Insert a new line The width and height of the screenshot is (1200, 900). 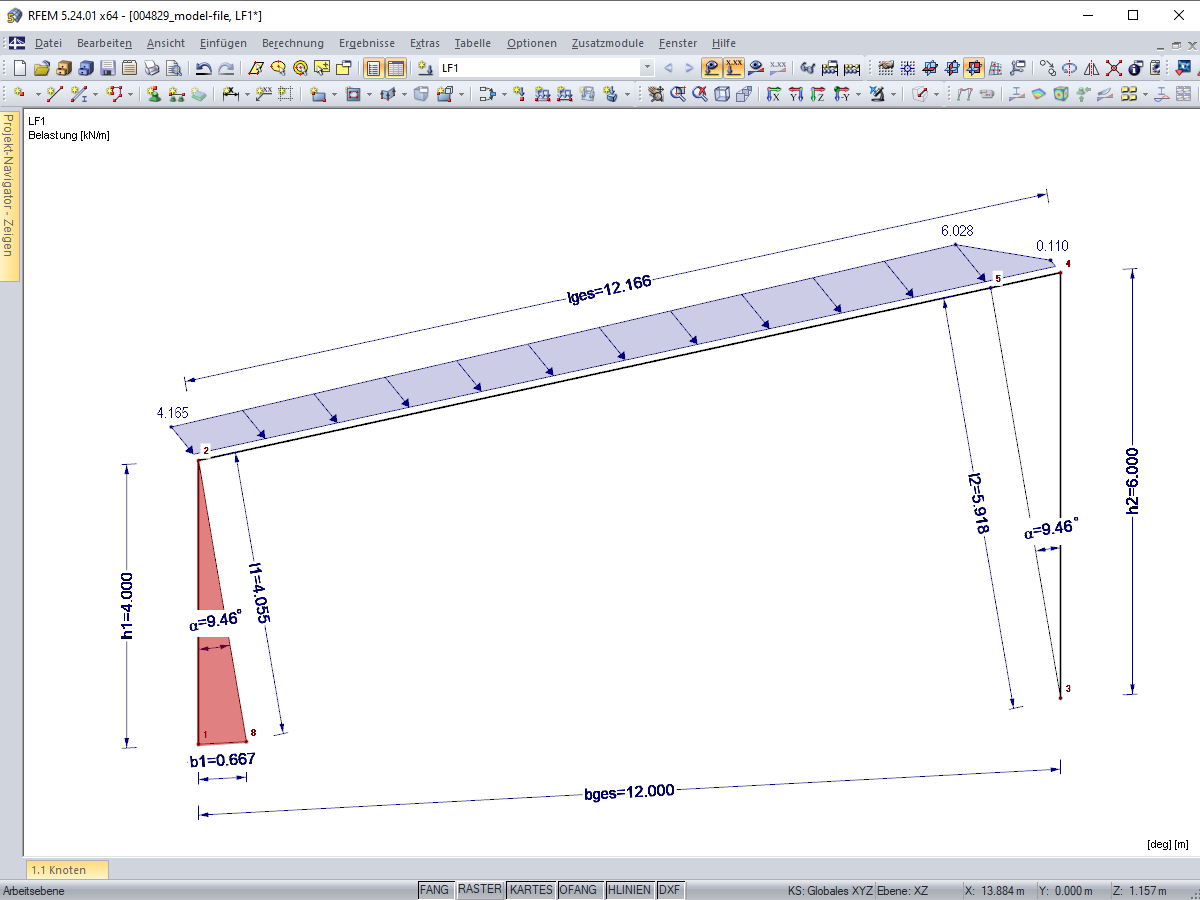[x=54, y=94]
